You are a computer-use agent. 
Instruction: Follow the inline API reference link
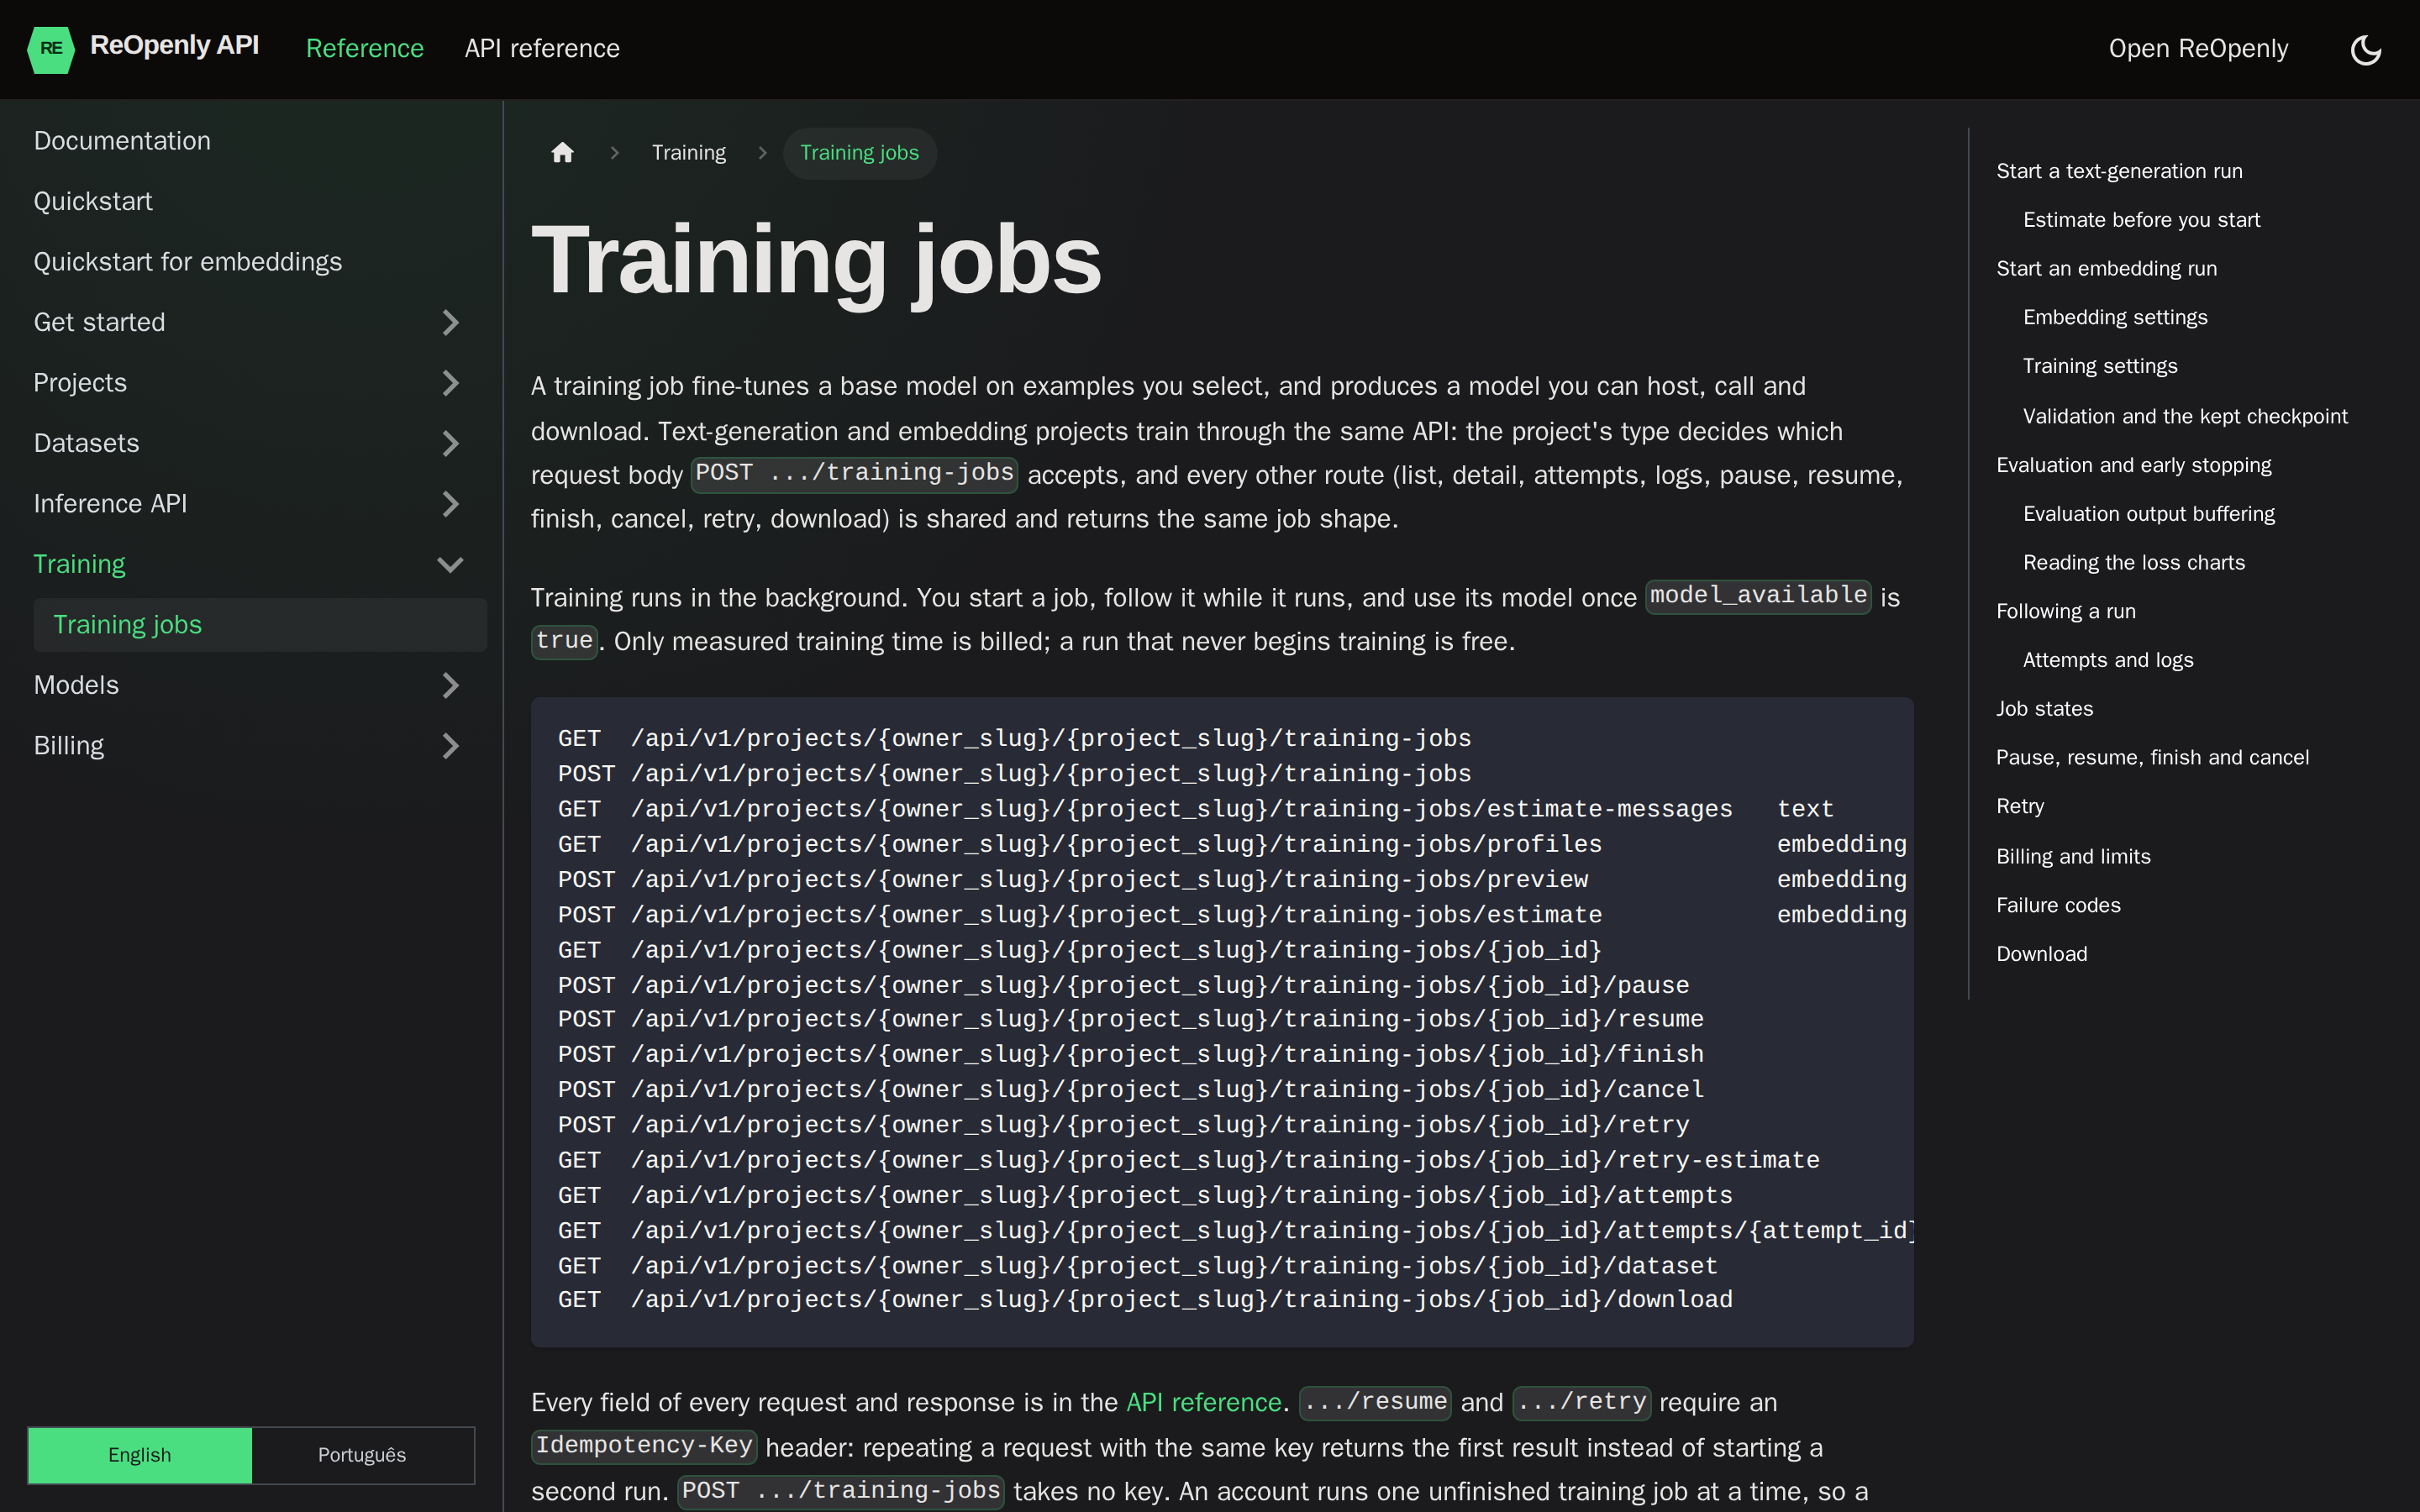click(1203, 1402)
